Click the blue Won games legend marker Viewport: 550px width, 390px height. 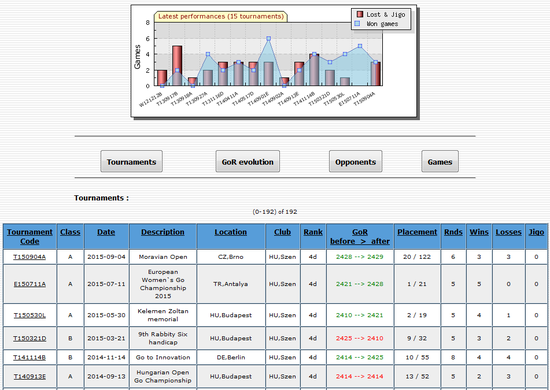[357, 24]
